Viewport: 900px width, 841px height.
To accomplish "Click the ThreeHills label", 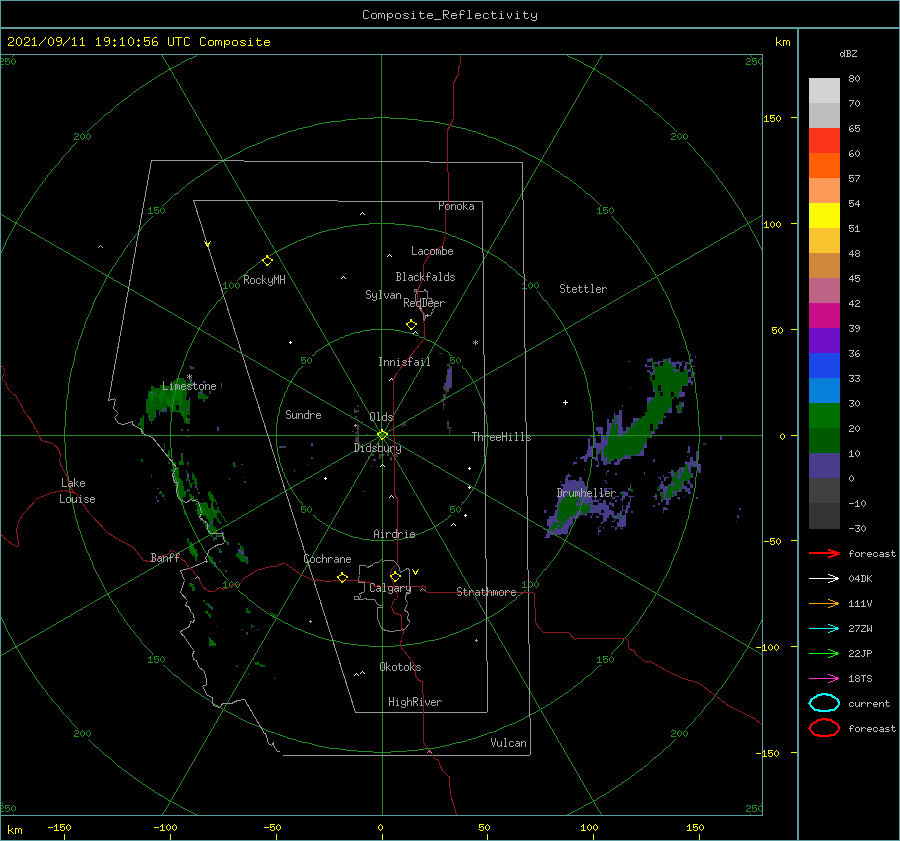I will coord(501,437).
